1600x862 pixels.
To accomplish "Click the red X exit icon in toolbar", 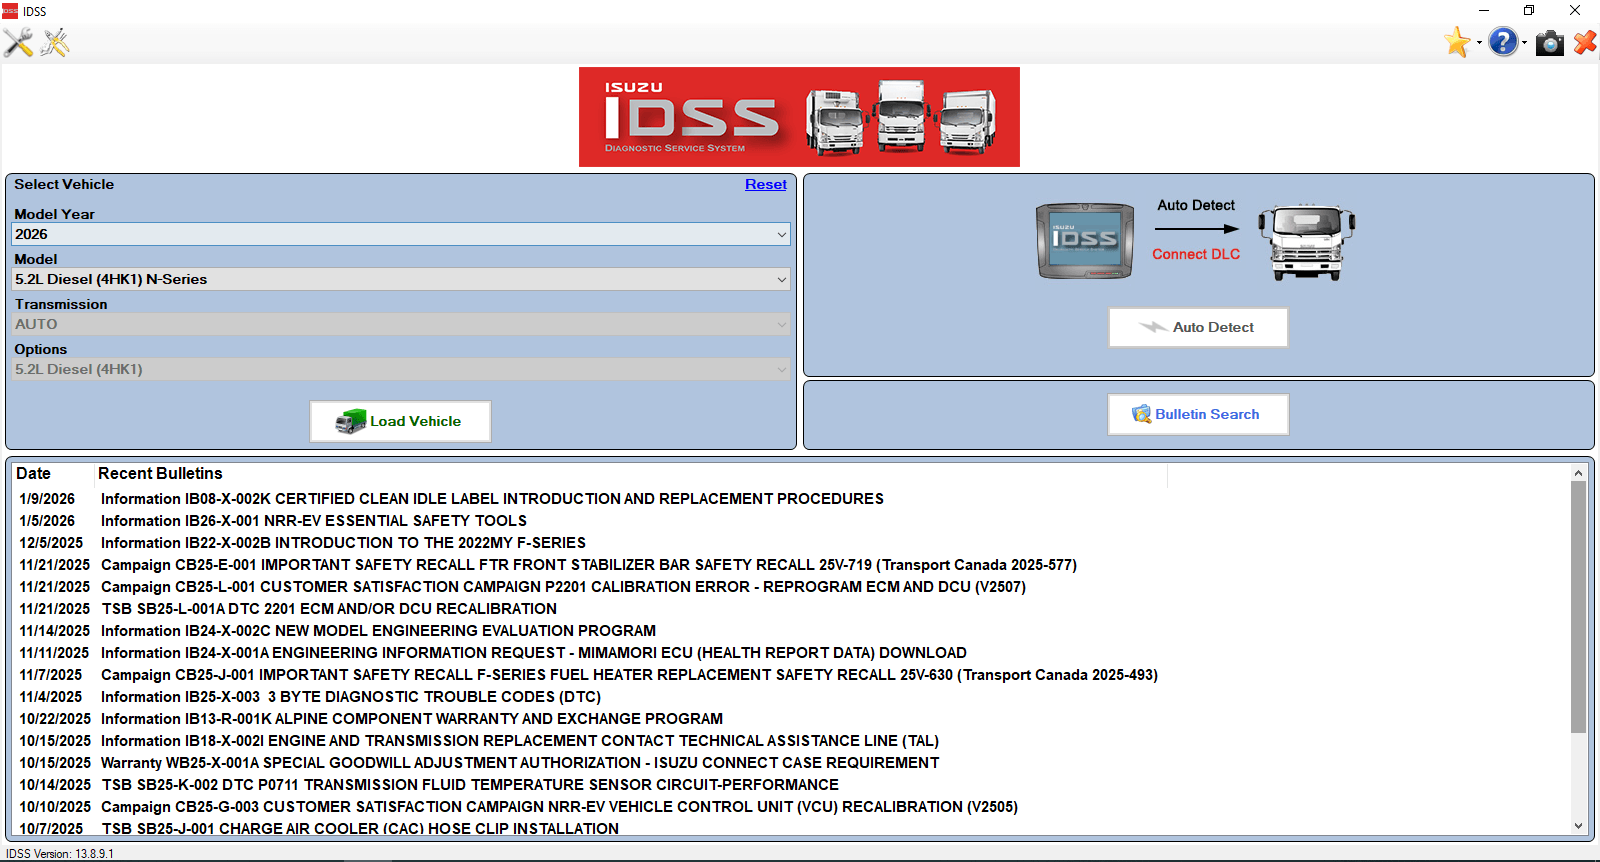I will click(1585, 43).
